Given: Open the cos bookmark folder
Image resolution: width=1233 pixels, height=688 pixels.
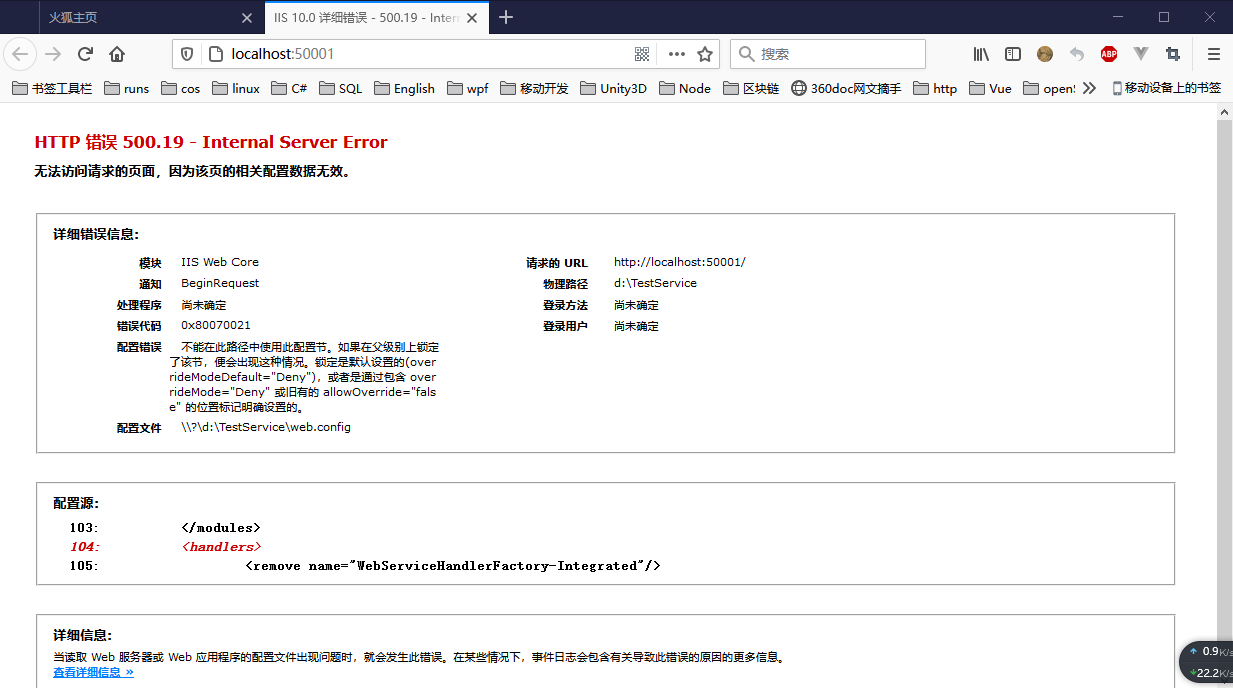Looking at the screenshot, I should (x=180, y=88).
